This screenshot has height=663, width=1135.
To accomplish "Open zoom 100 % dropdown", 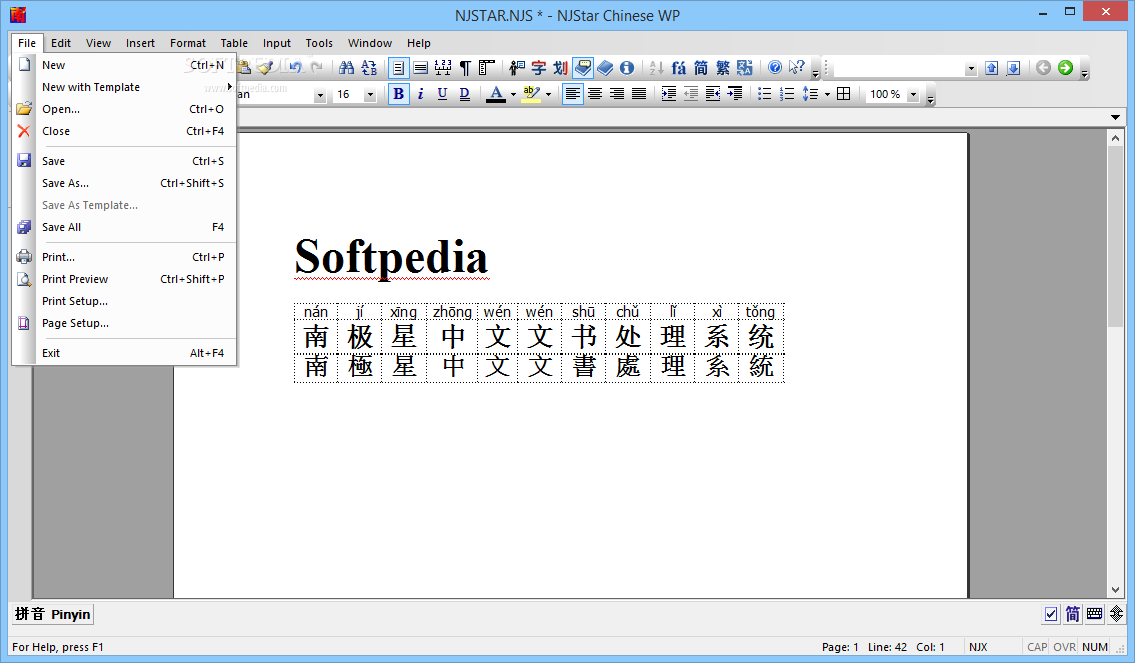I will 913,95.
